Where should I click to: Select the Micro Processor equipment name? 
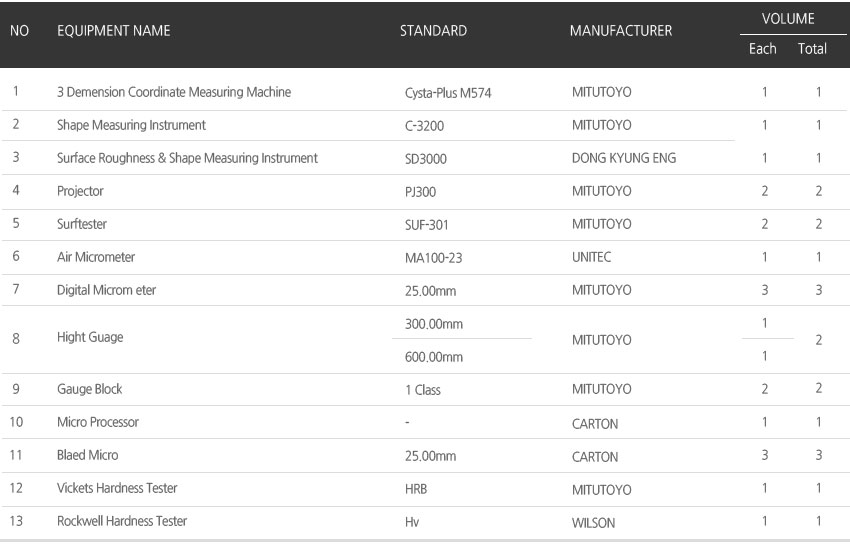tap(98, 422)
